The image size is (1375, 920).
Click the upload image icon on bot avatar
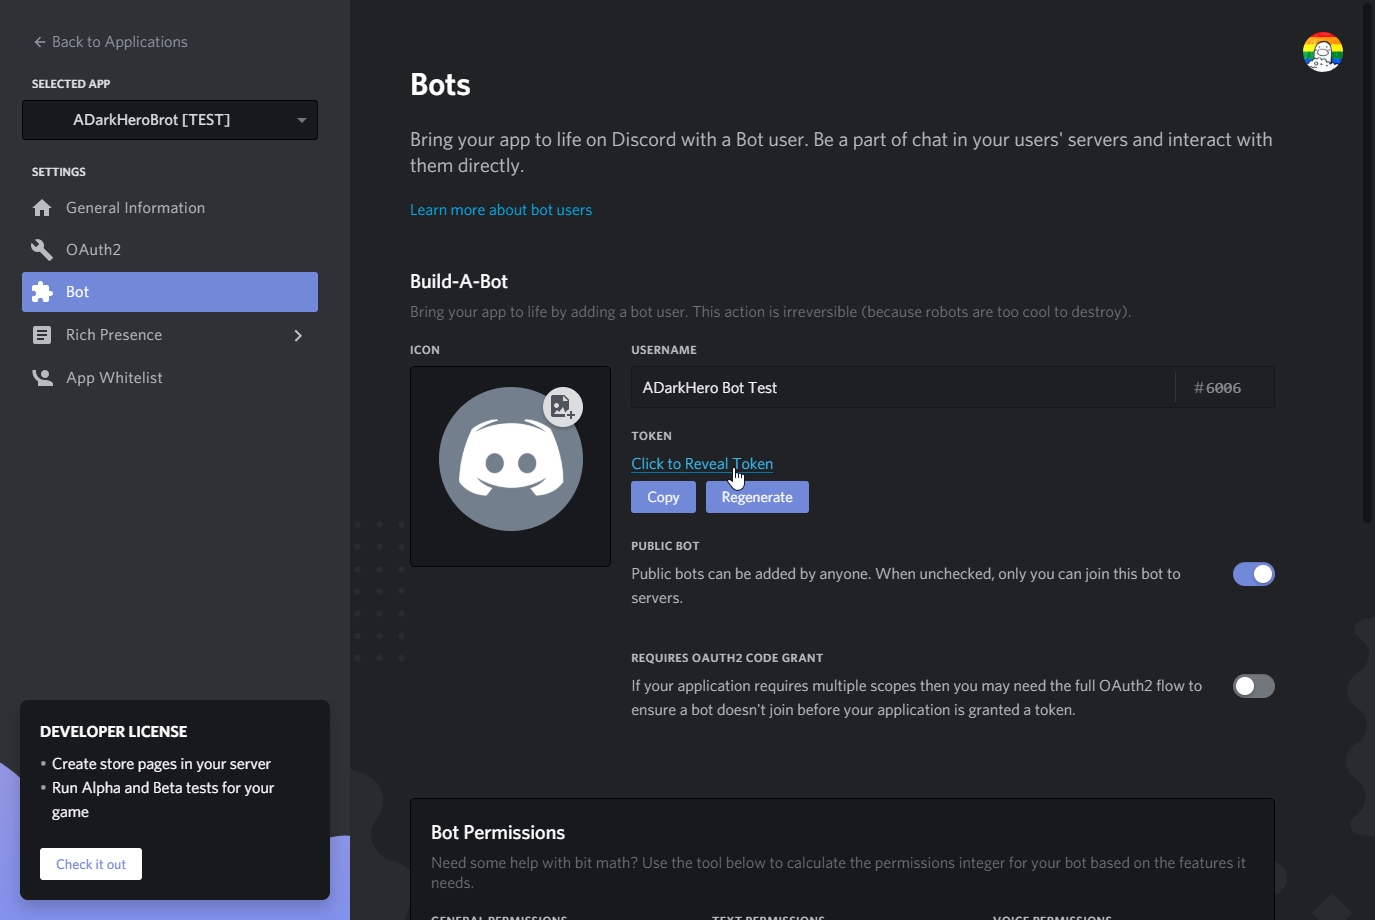(563, 407)
